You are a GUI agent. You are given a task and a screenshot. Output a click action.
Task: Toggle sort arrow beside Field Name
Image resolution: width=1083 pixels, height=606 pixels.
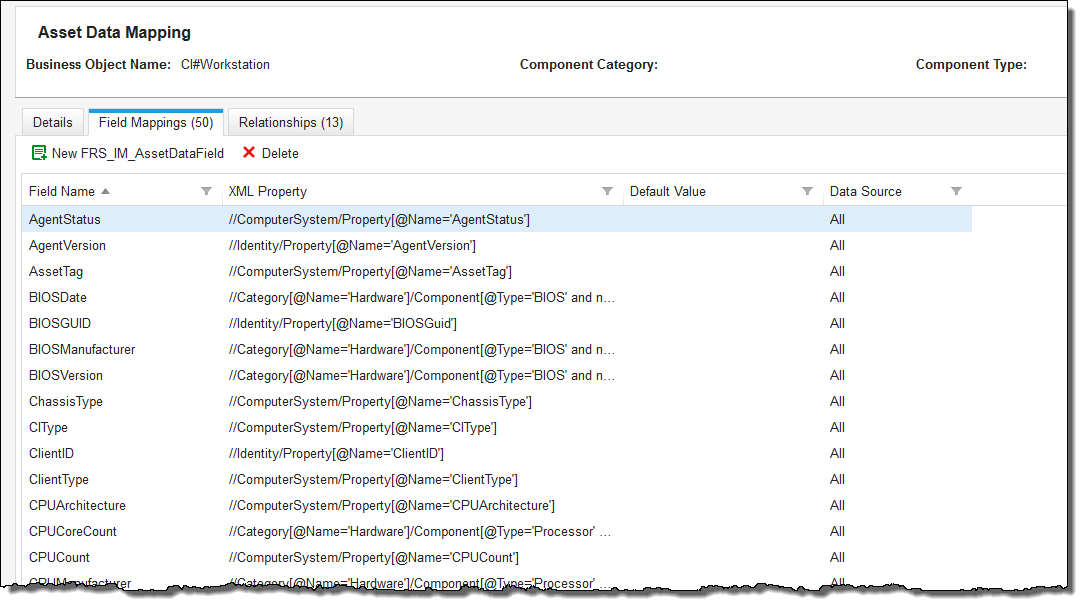(106, 191)
